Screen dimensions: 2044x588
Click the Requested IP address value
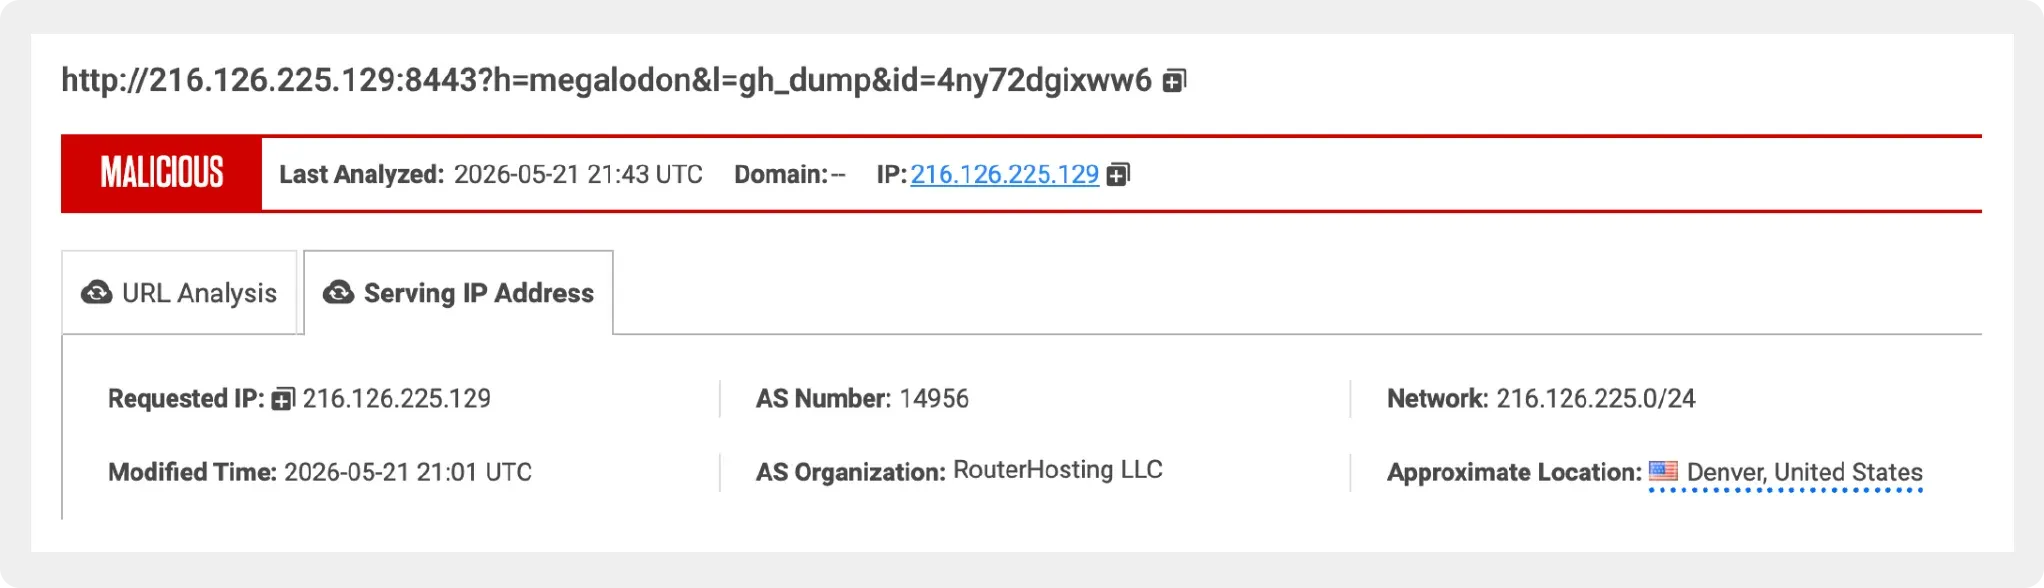click(397, 398)
